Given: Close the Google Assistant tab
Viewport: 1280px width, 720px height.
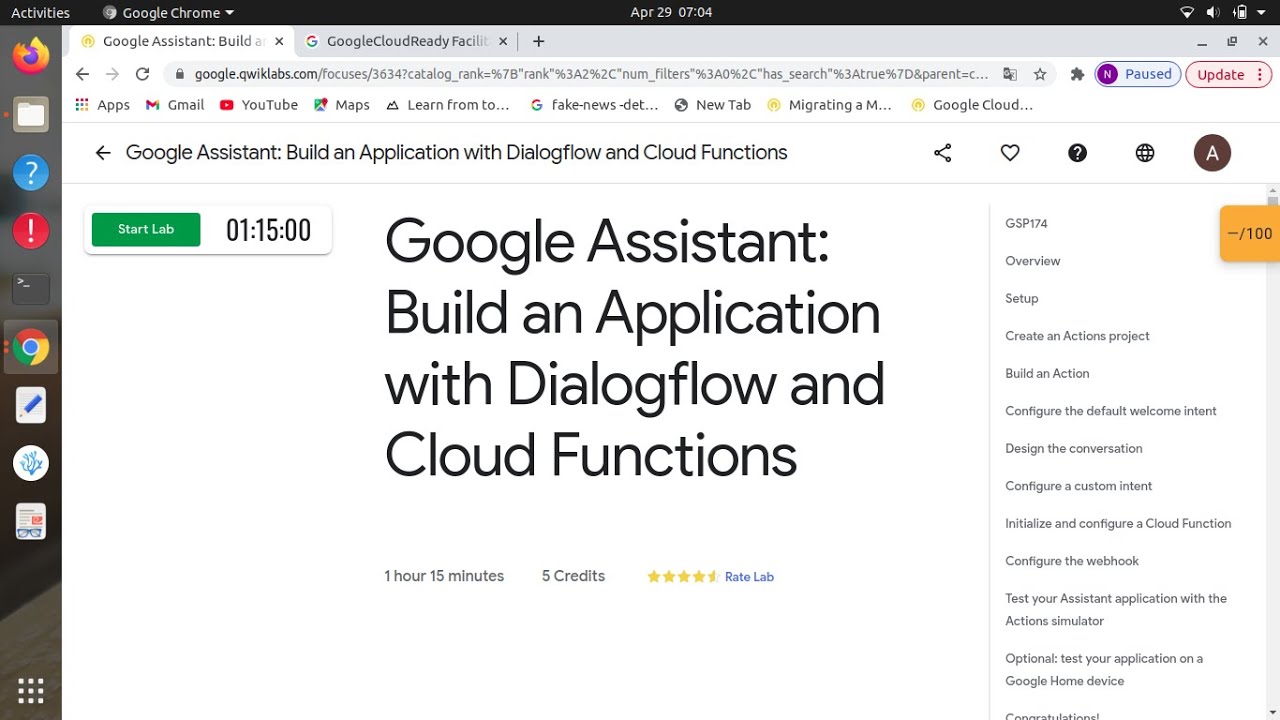Looking at the screenshot, I should pyautogui.click(x=279, y=41).
